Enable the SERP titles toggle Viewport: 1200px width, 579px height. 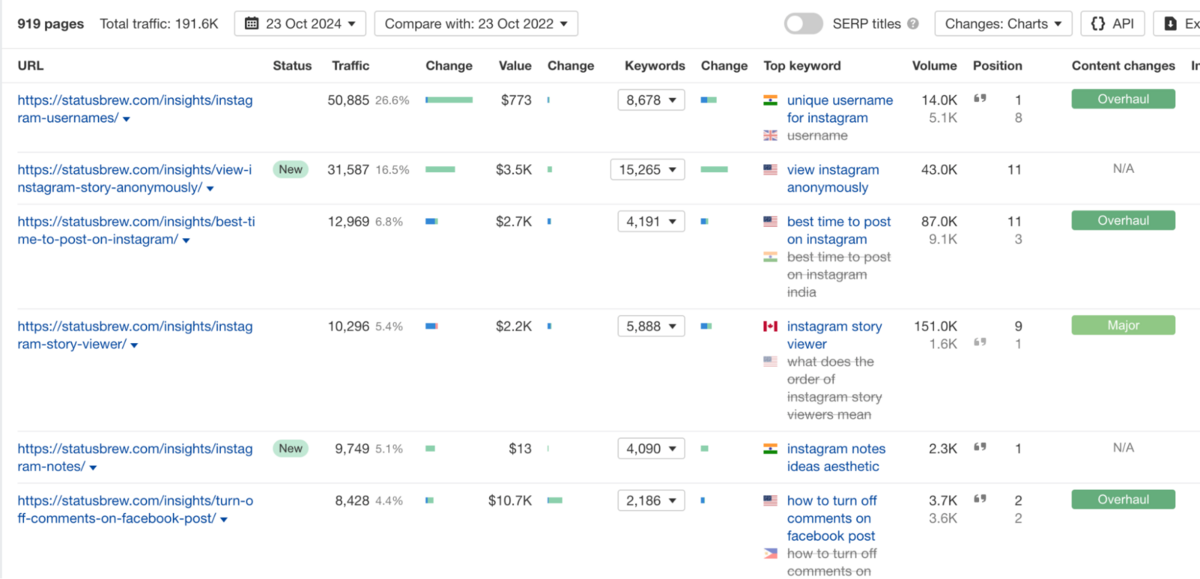(804, 24)
